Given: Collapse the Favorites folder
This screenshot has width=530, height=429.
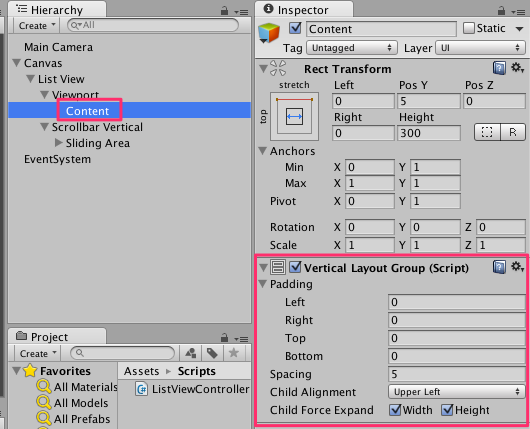Looking at the screenshot, I should 16,371.
